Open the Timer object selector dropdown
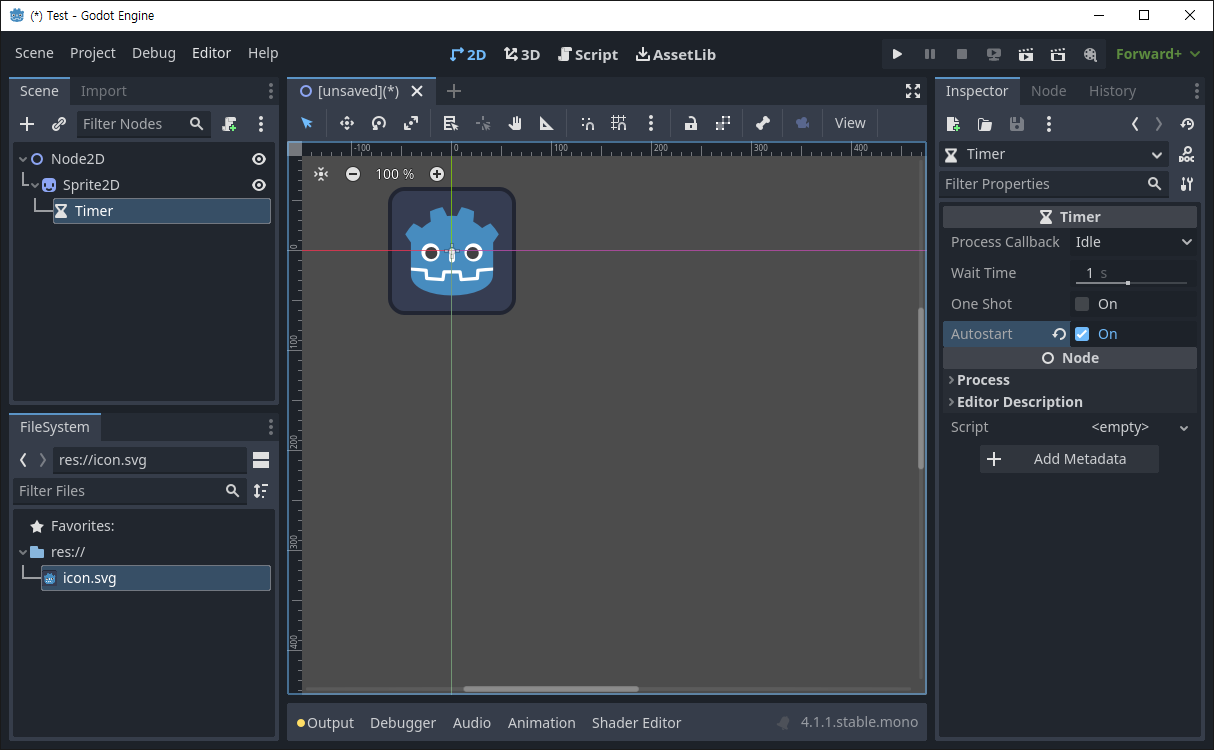This screenshot has height=750, width=1214. (1055, 154)
